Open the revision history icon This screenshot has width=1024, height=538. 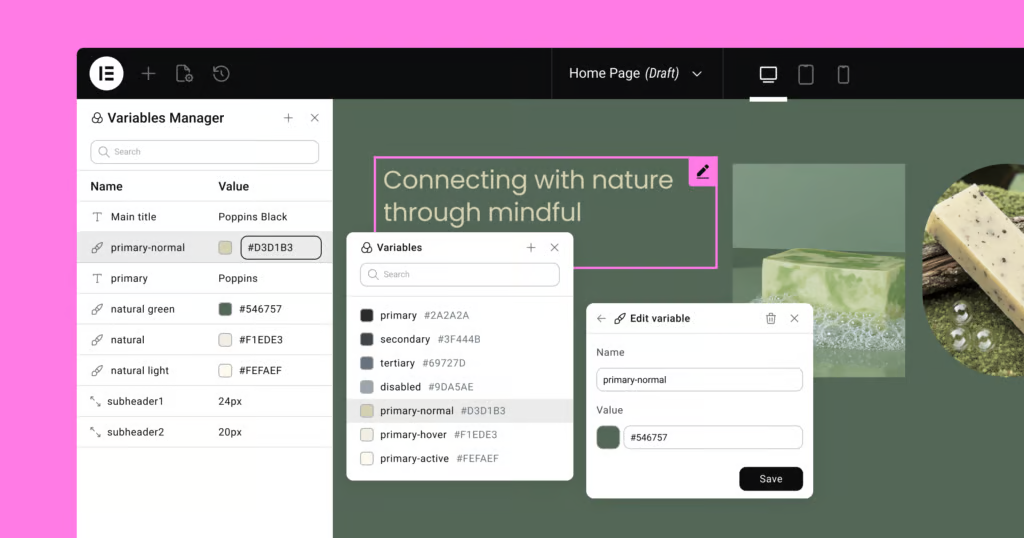[x=221, y=73]
